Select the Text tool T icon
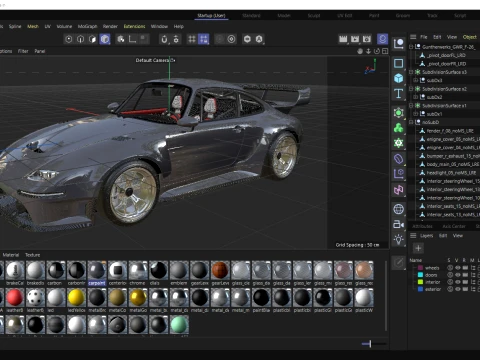Image resolution: width=480 pixels, height=360 pixels. pos(399,94)
